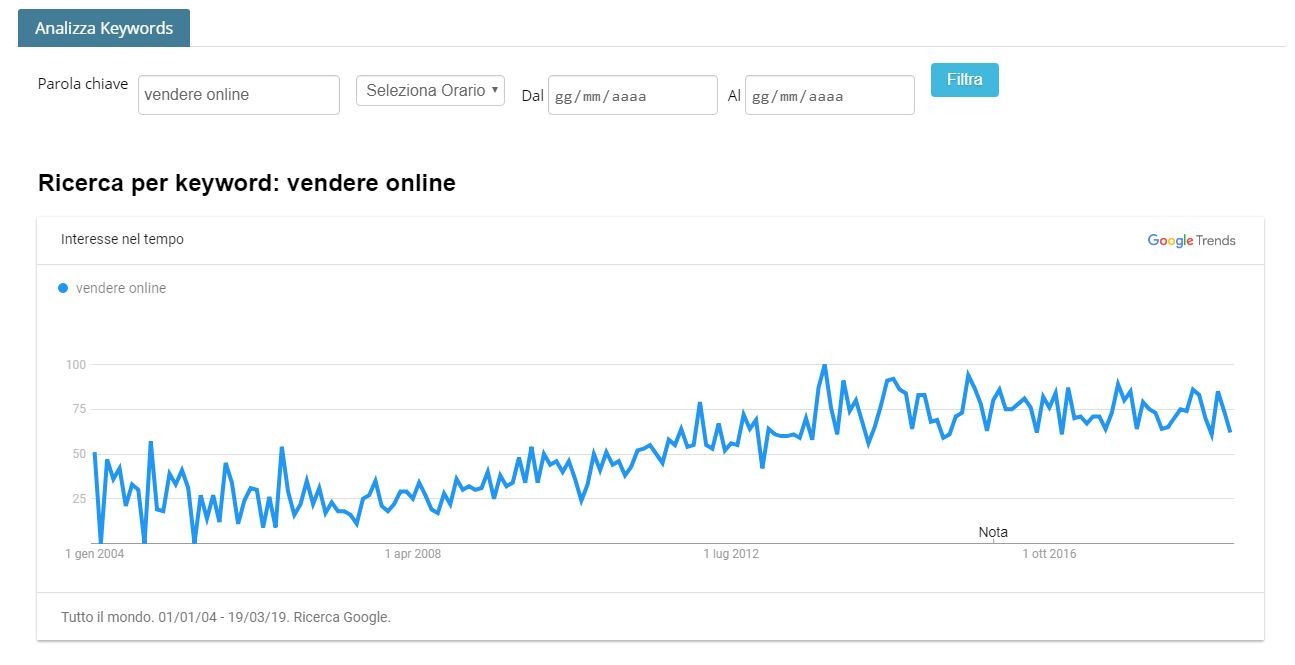Open the Google Trends logo link
1295x665 pixels.
pos(1191,240)
